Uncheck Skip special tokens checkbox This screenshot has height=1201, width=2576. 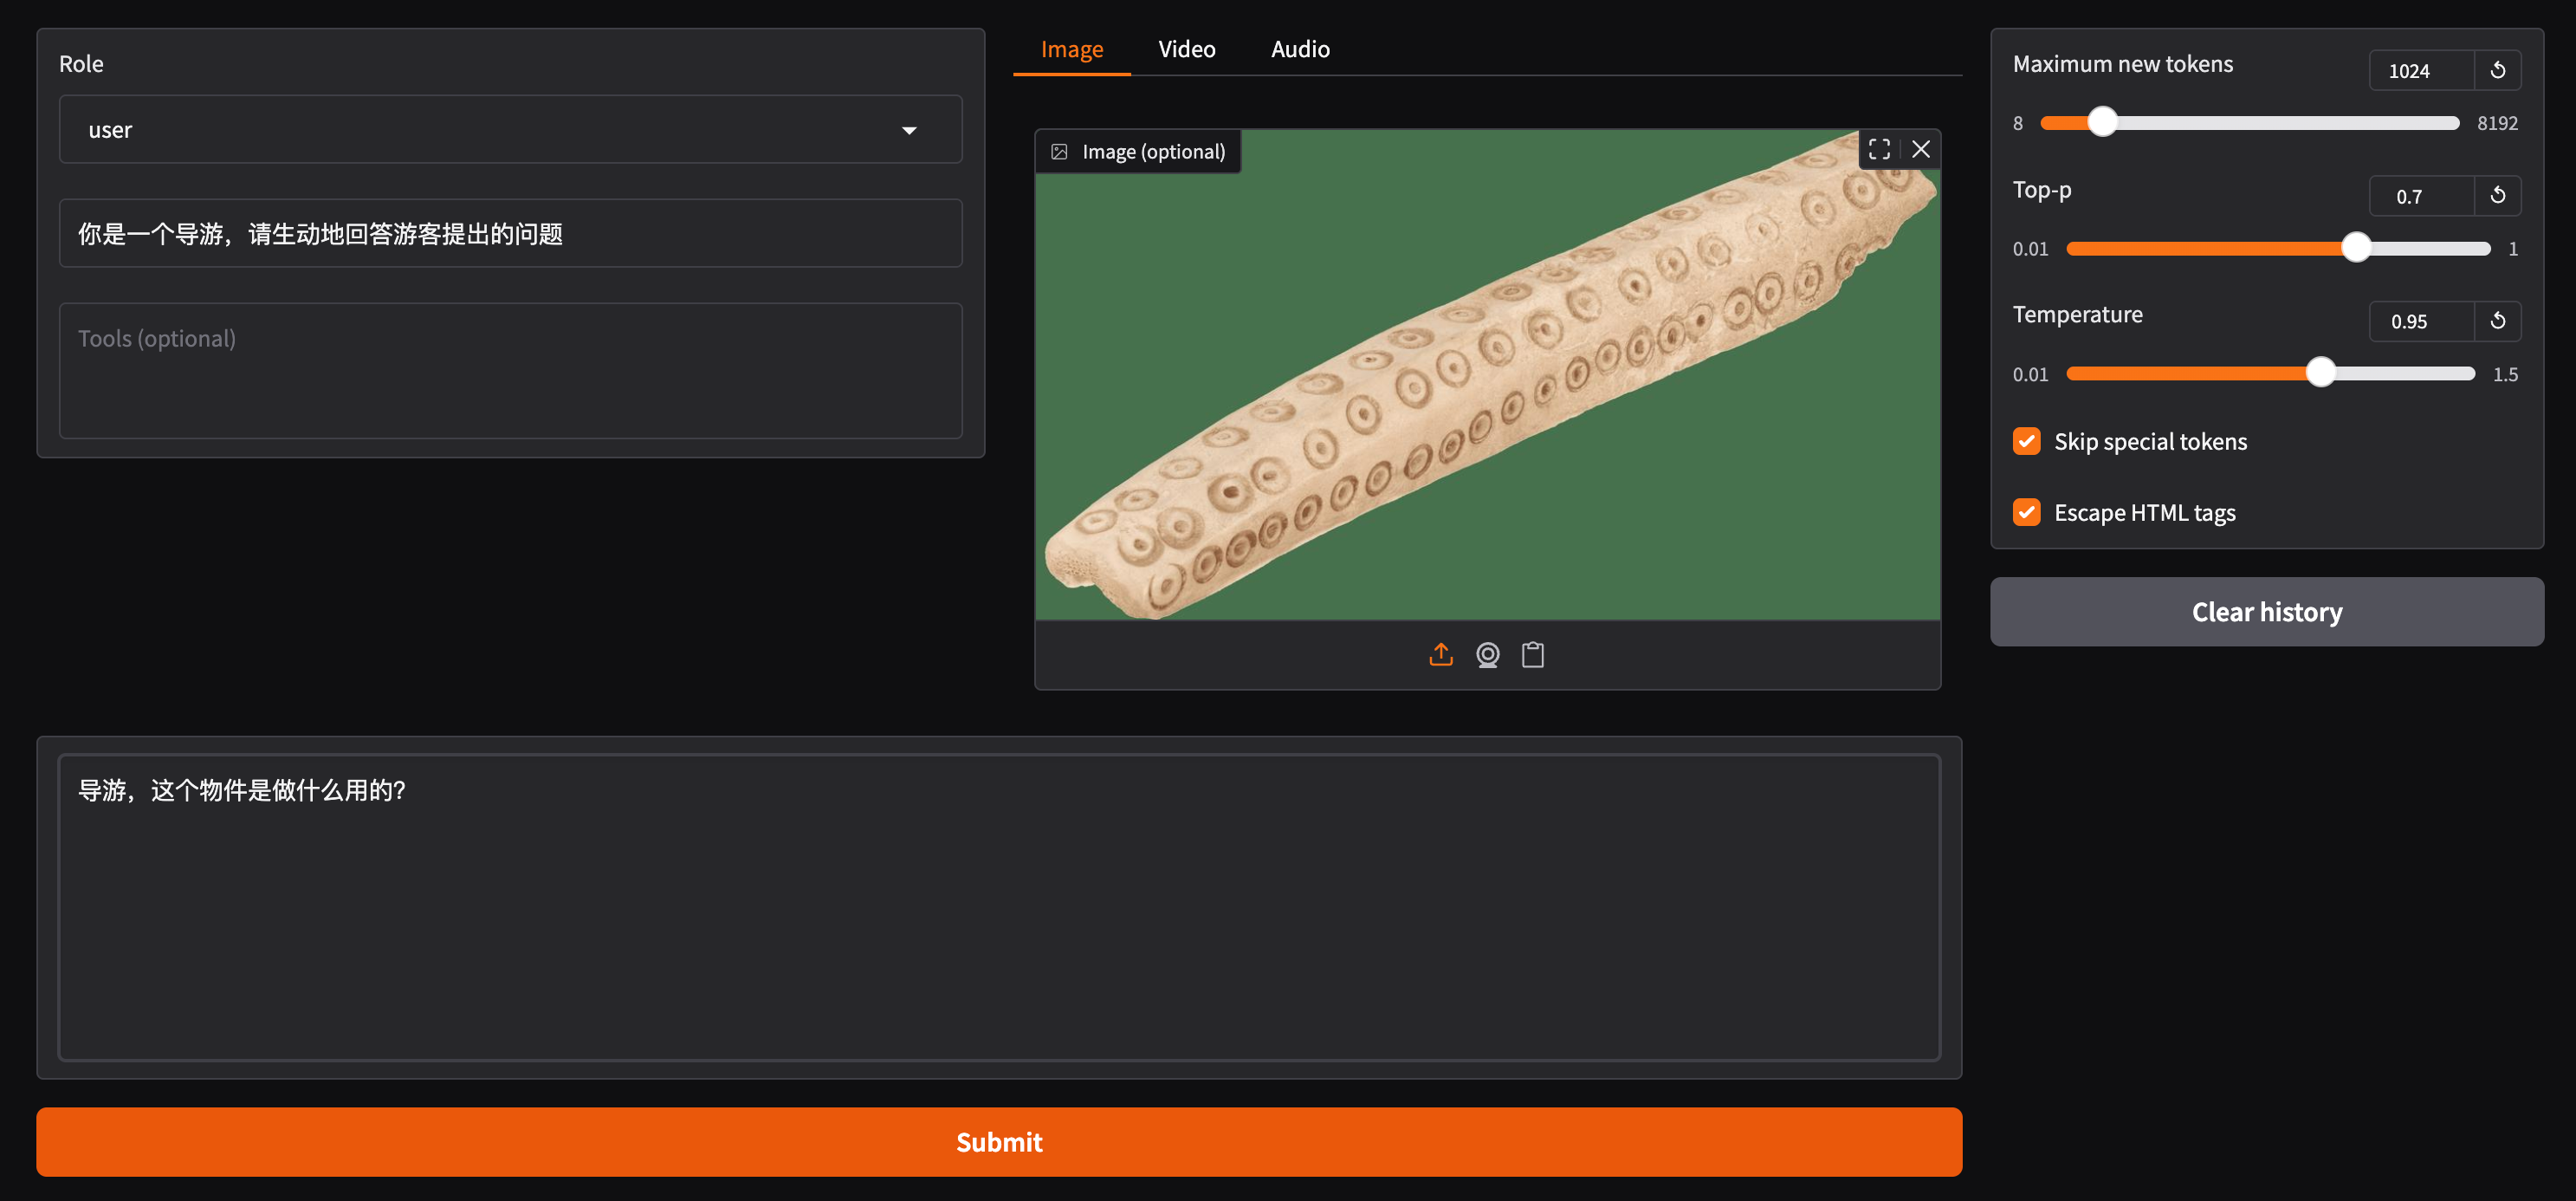coord(2026,441)
